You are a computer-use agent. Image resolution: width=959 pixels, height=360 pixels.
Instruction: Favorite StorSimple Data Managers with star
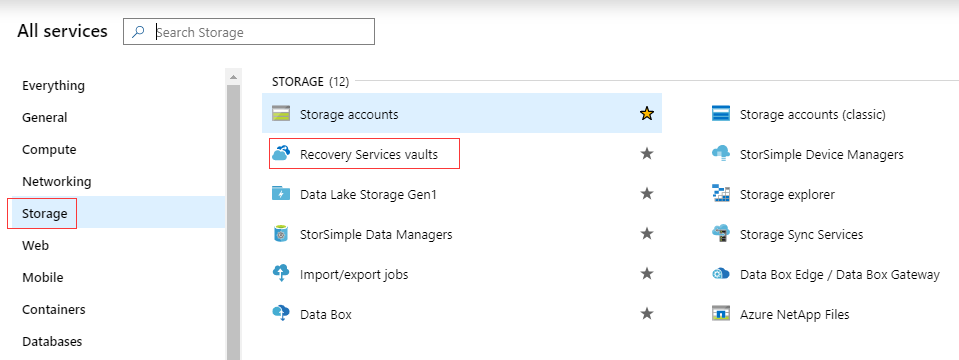tap(646, 233)
